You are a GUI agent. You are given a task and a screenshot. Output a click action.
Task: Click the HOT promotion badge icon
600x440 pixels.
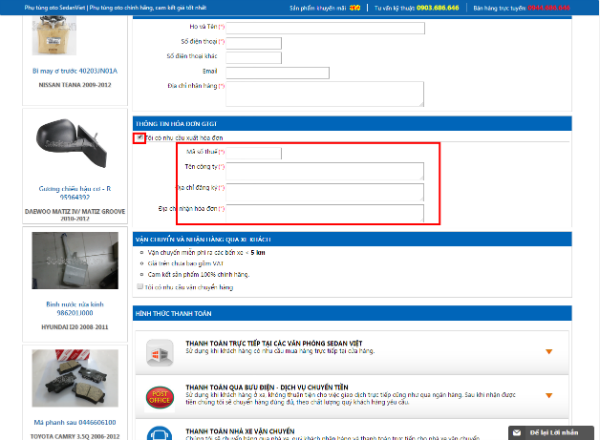click(x=355, y=8)
